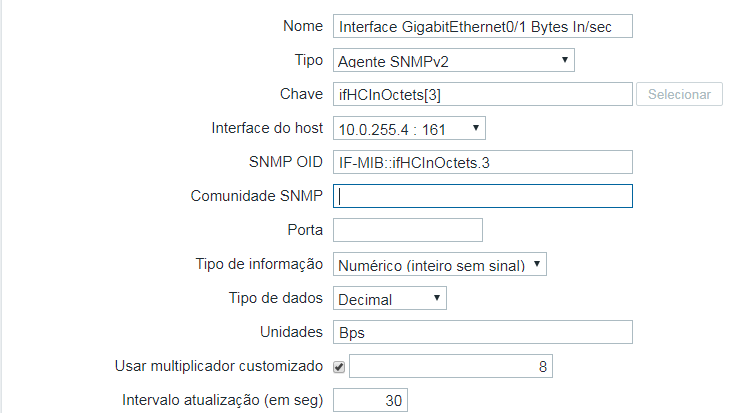Focus the update interval field showing 30
Viewport: 732px width, 413px height.
click(x=370, y=400)
